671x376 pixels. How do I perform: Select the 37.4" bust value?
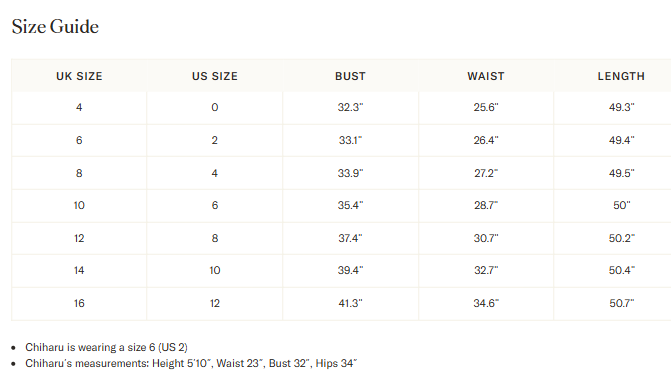350,238
